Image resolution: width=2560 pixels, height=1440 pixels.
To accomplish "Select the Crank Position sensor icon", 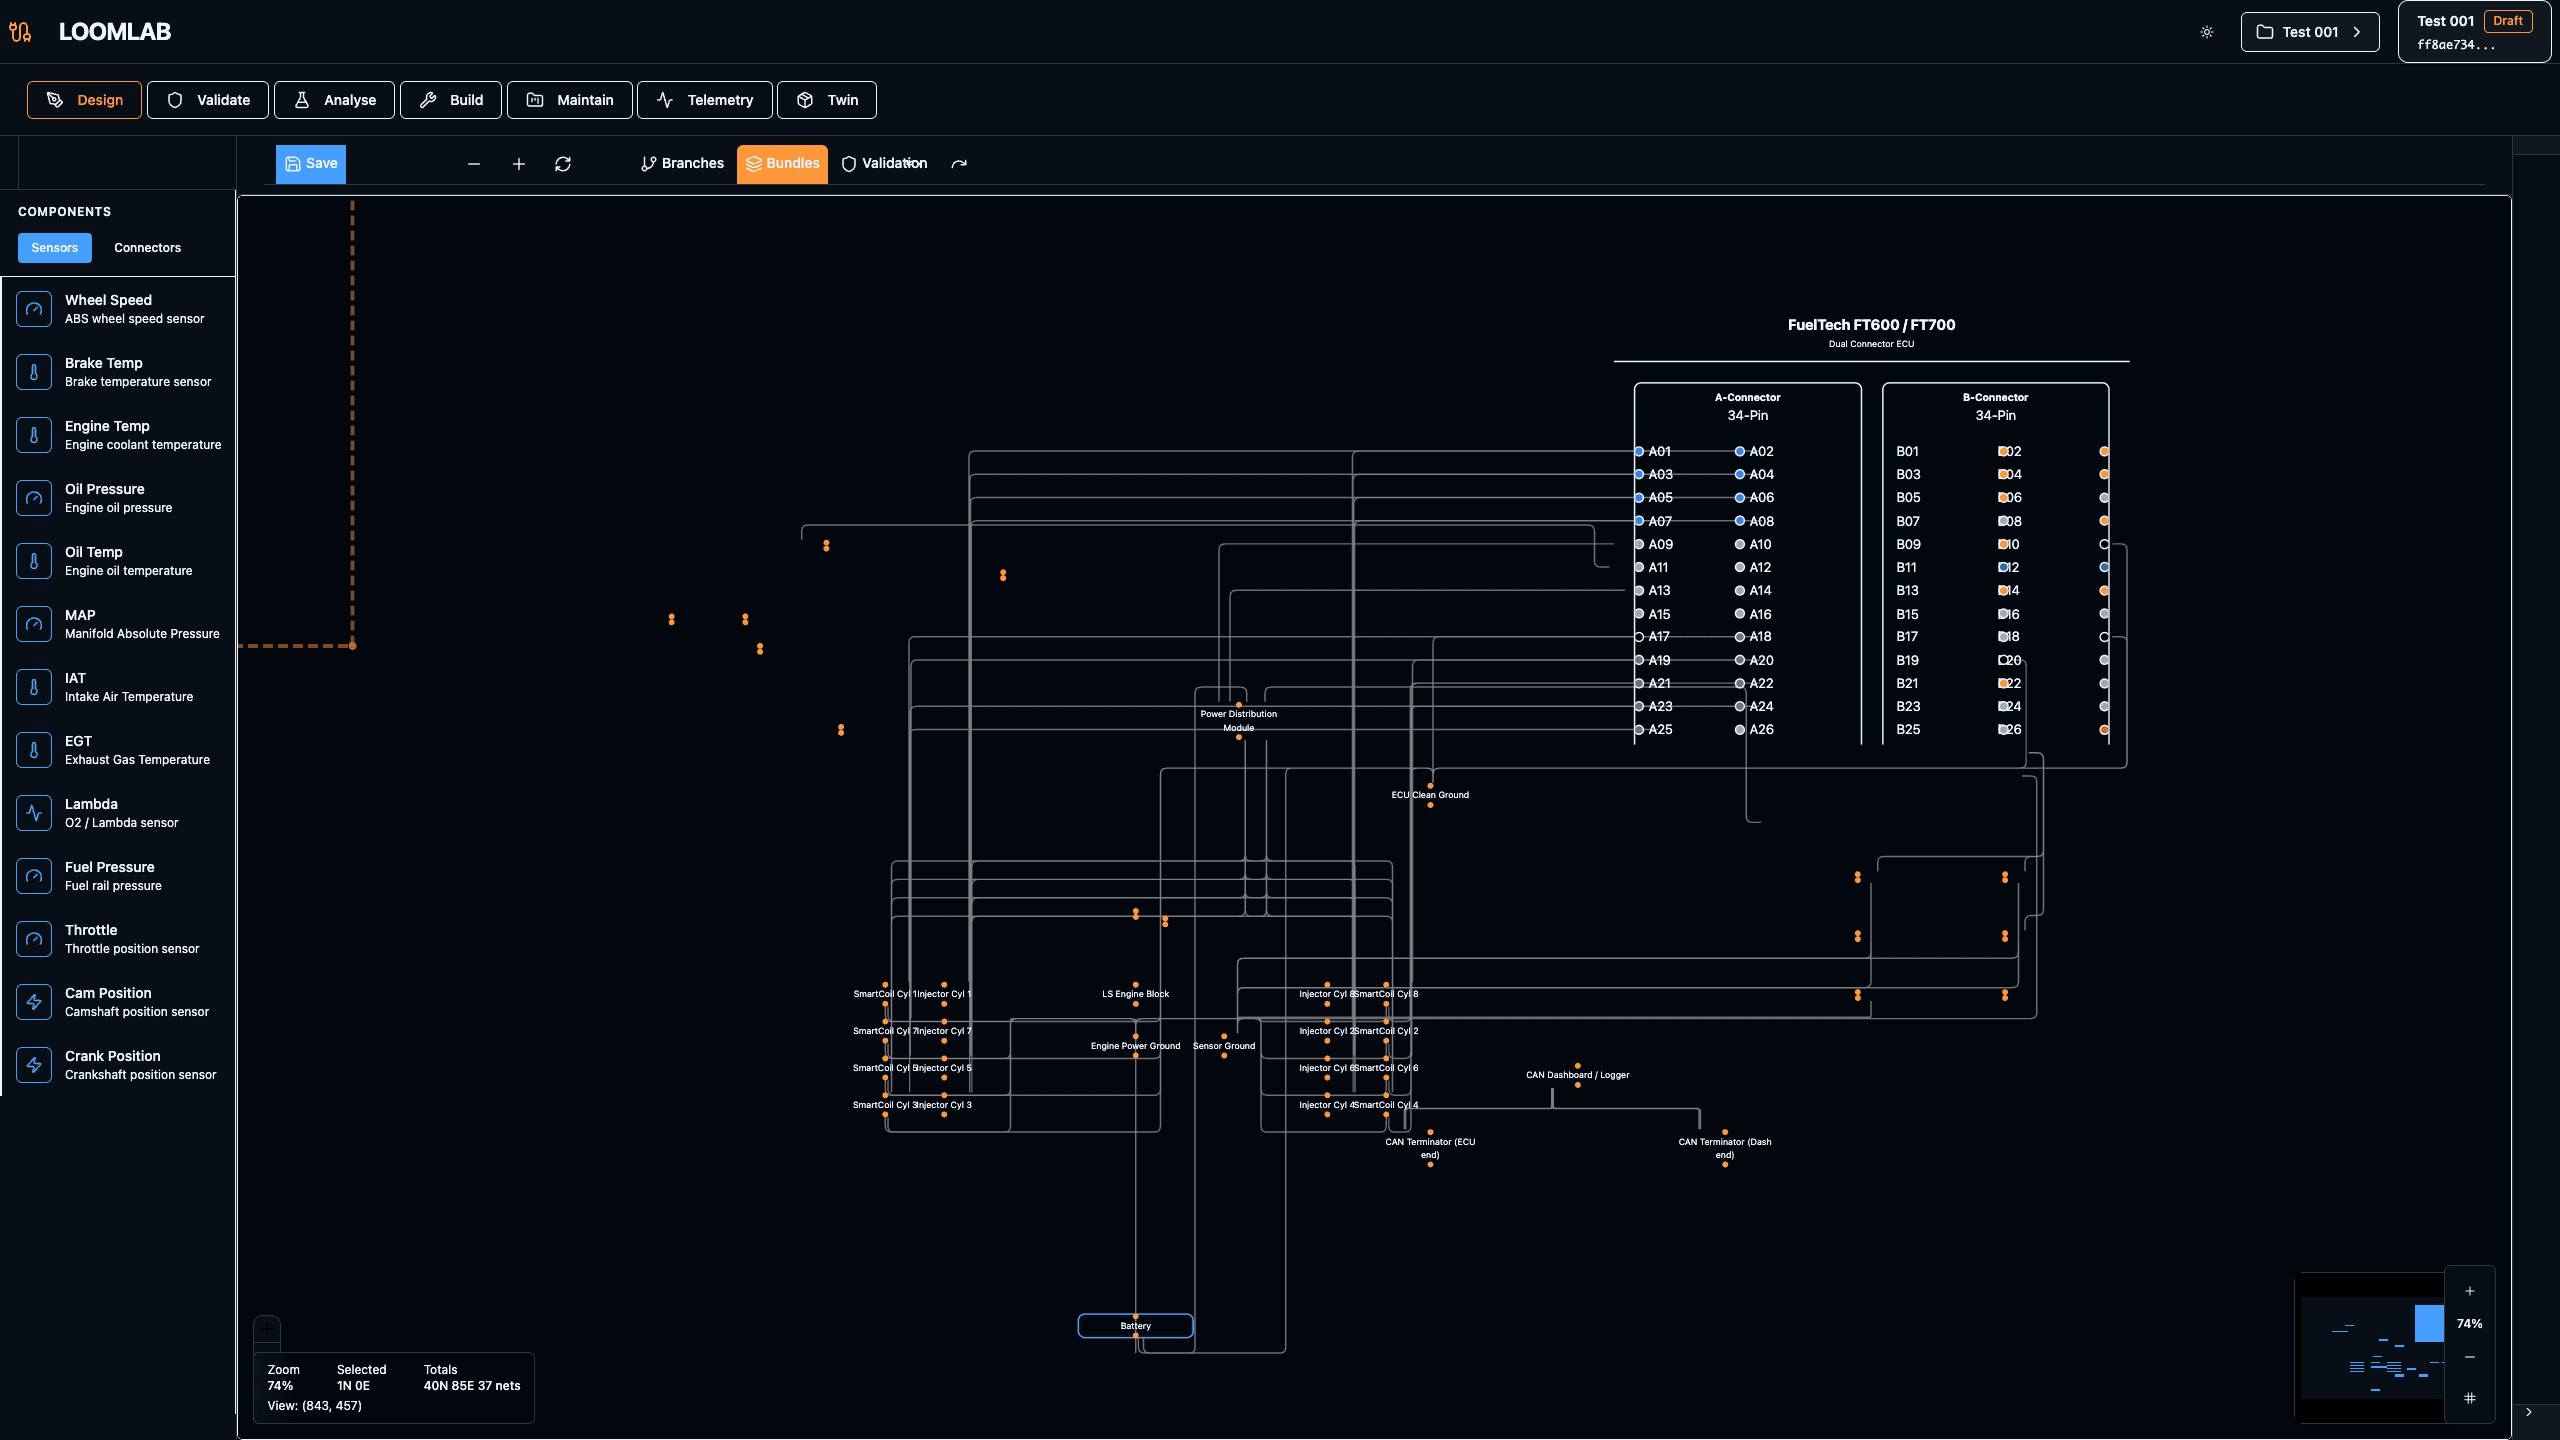I will (x=34, y=1065).
